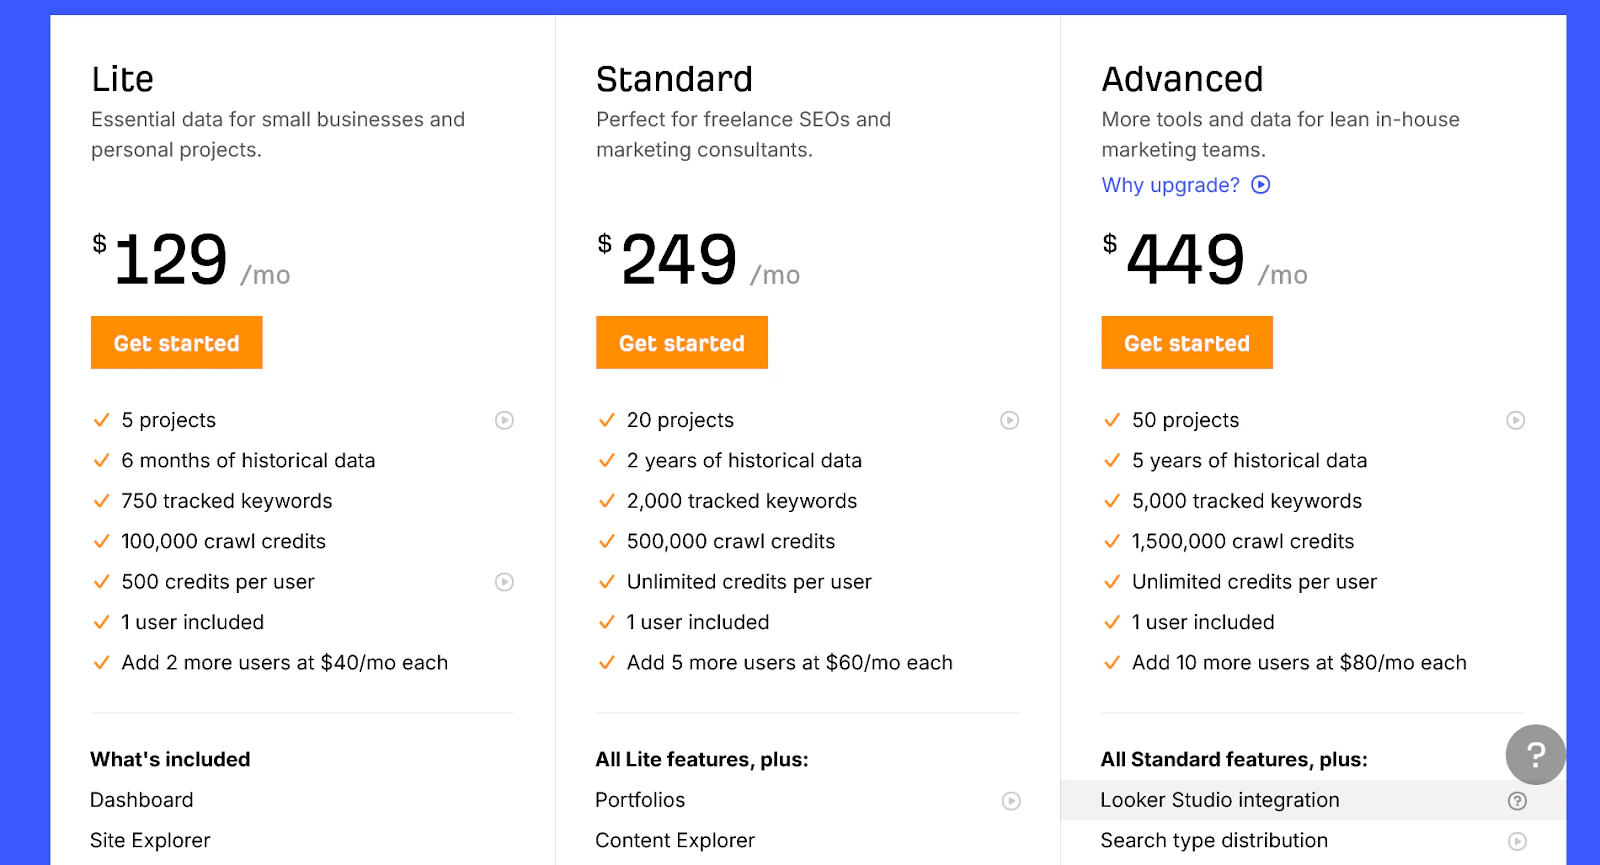The image size is (1600, 865).
Task: Click play icon beside Search type distribution
Action: [x=1517, y=842]
